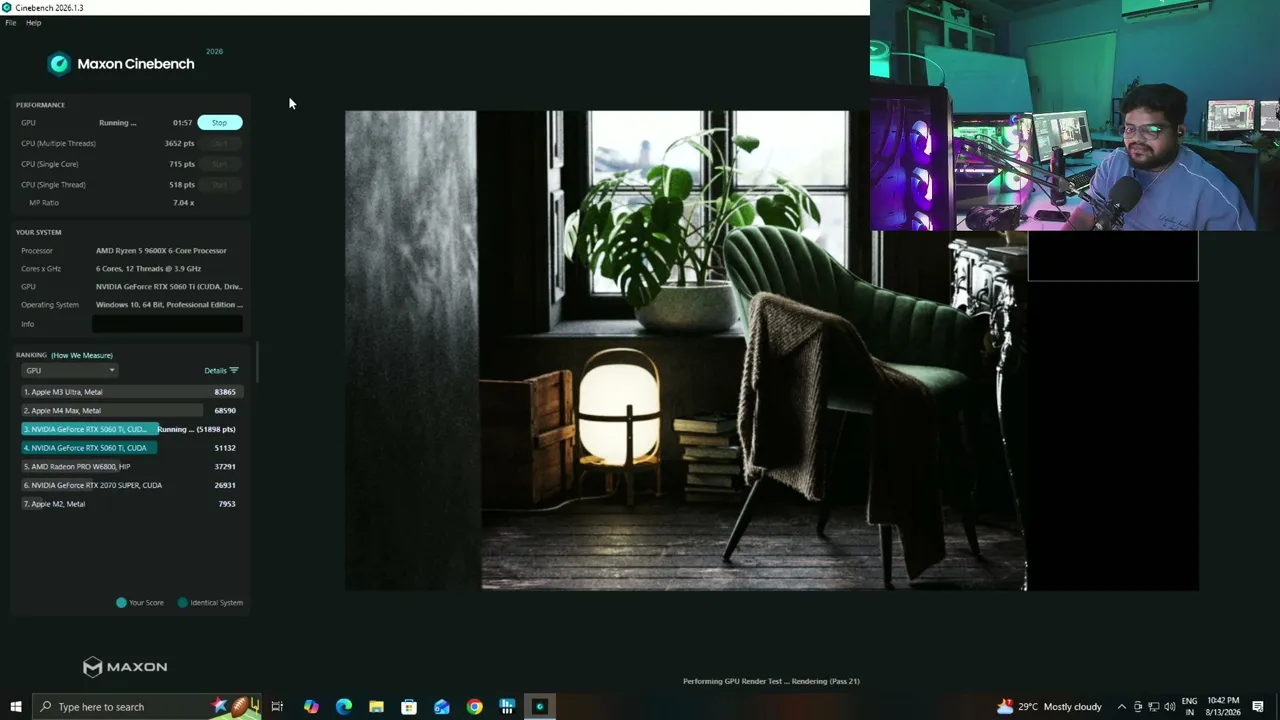This screenshot has height=720, width=1280.
Task: Click the Cinebench taskbar icon
Action: 540,707
